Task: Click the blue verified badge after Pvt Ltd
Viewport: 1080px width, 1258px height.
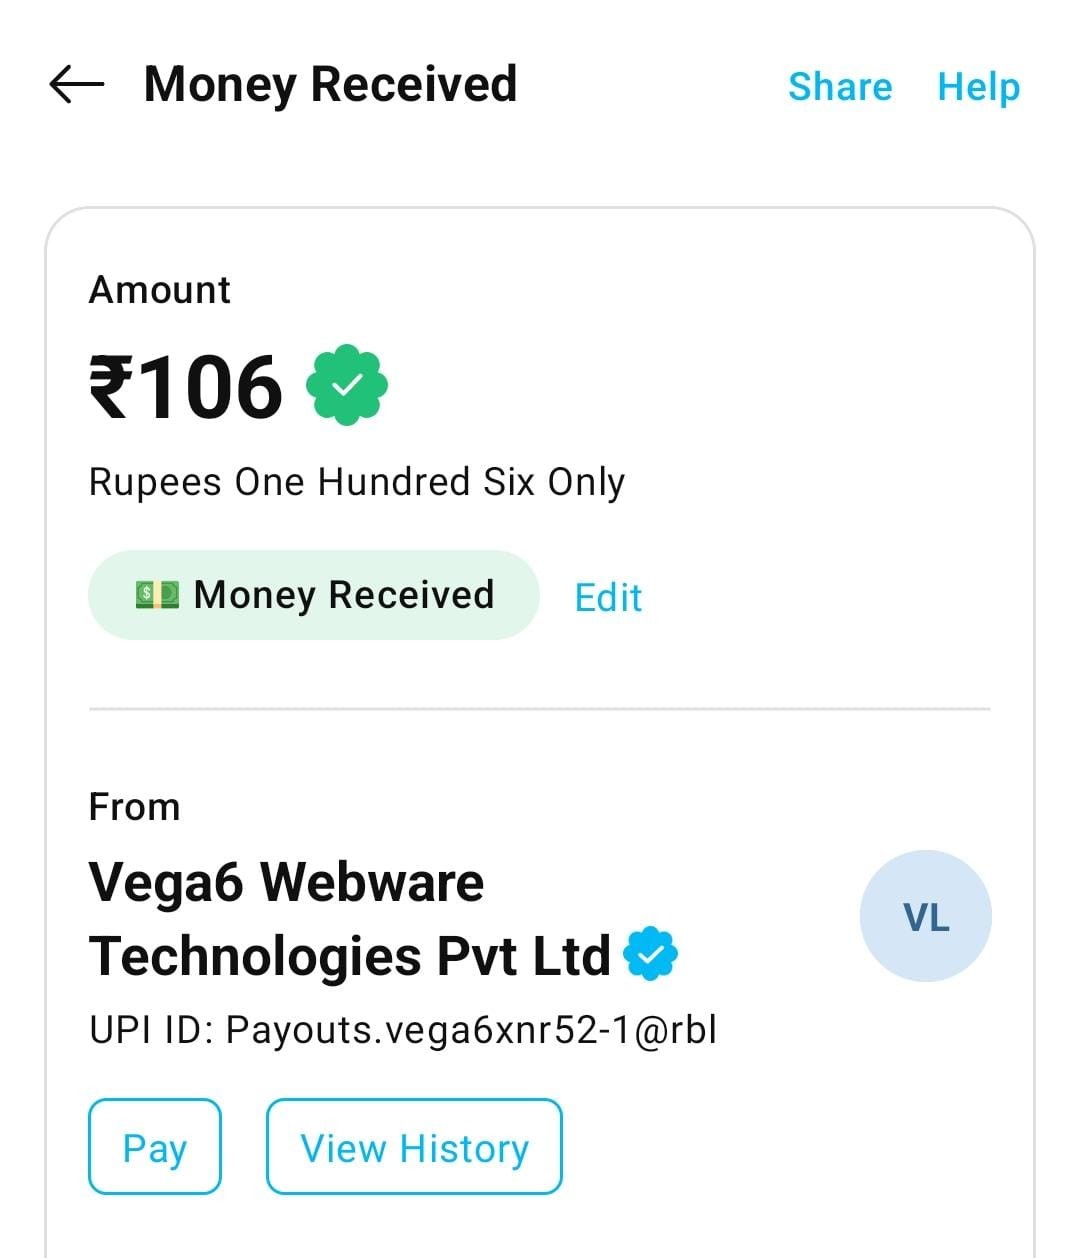Action: coord(650,954)
